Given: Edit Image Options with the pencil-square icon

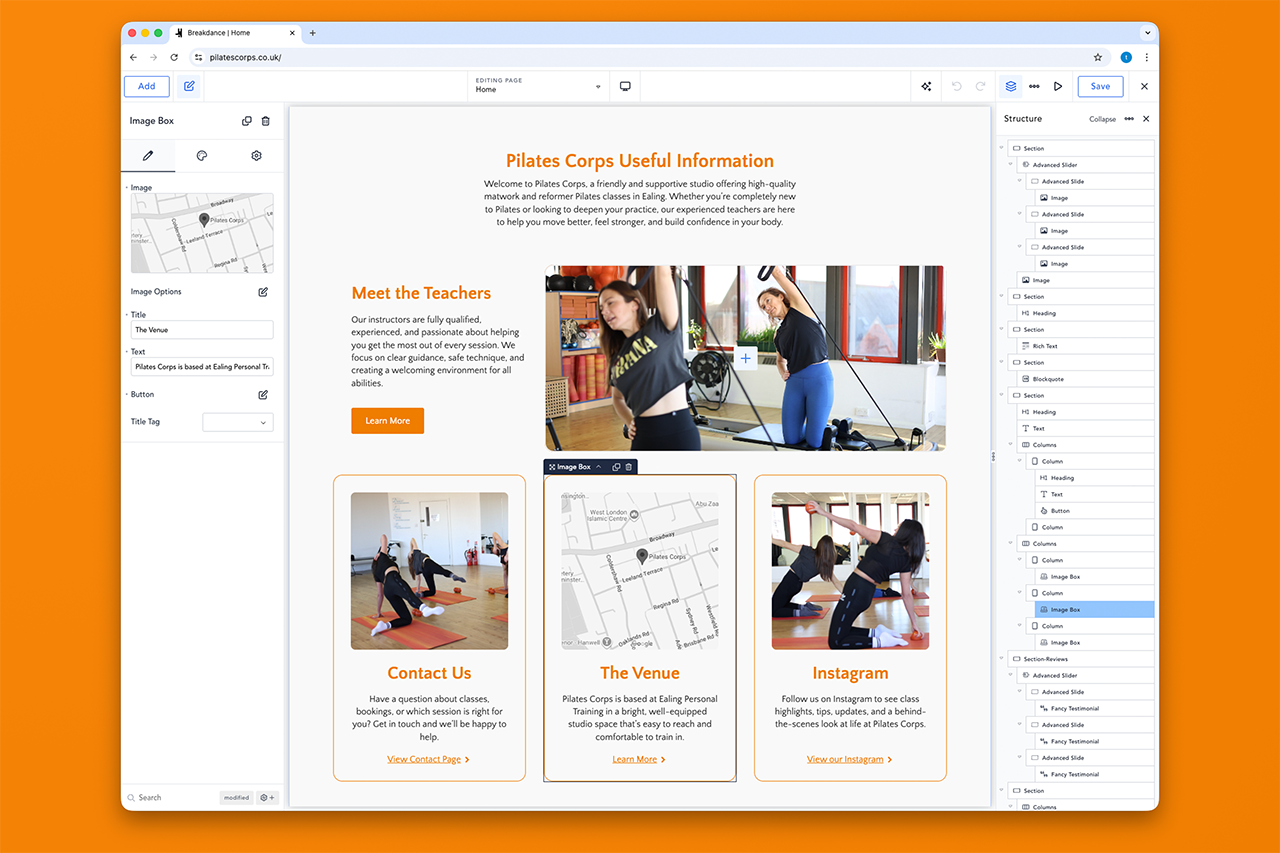Looking at the screenshot, I should (263, 292).
